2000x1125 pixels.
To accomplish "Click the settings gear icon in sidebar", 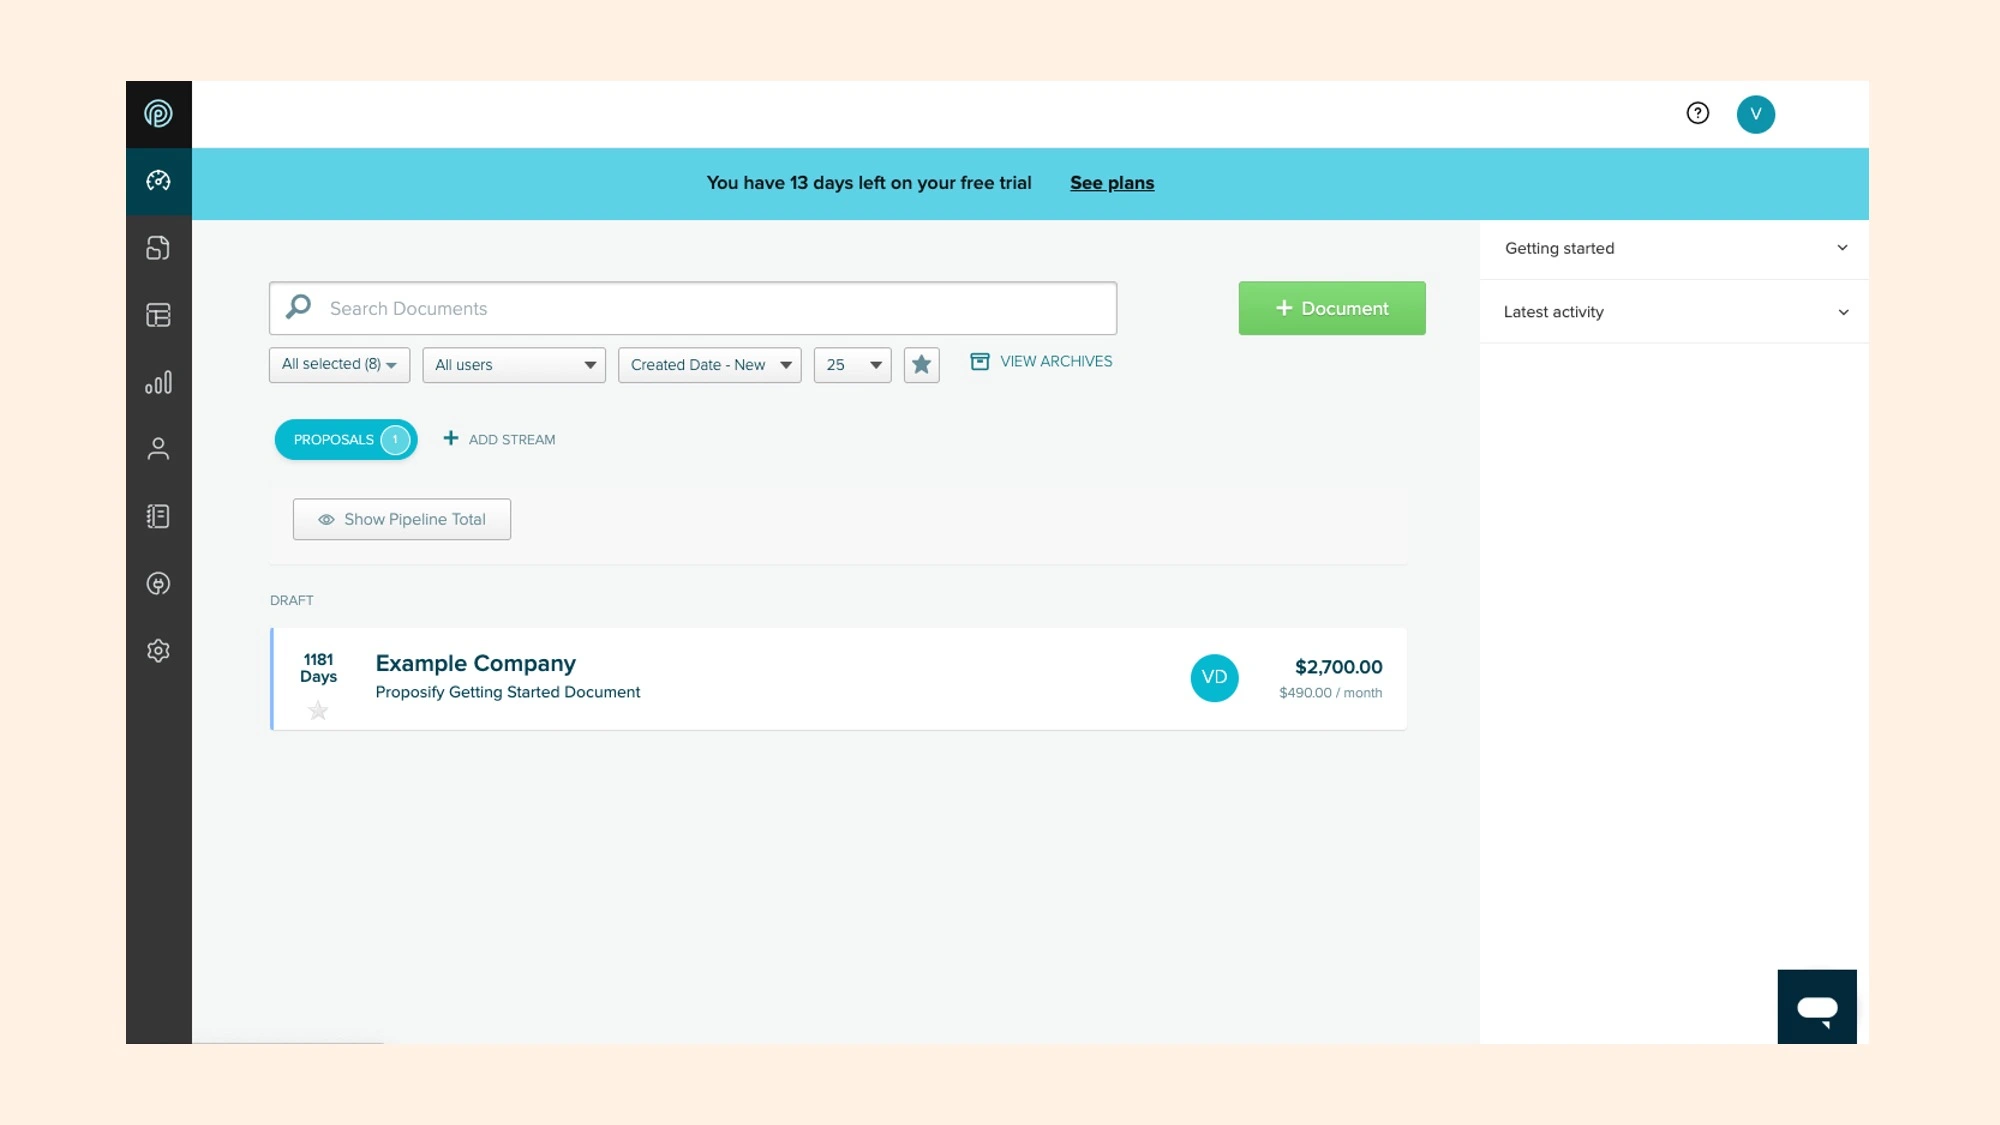I will click(x=158, y=651).
